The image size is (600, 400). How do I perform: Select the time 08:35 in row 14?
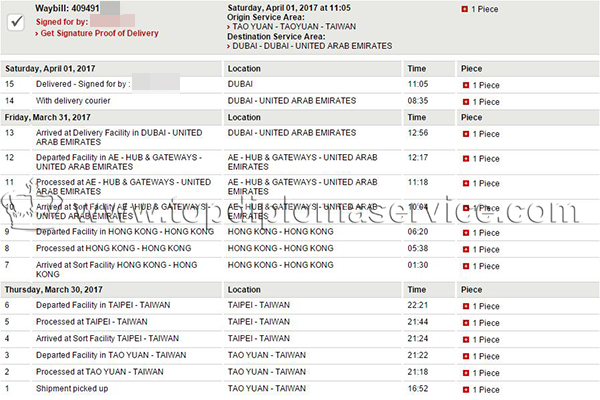click(x=418, y=101)
